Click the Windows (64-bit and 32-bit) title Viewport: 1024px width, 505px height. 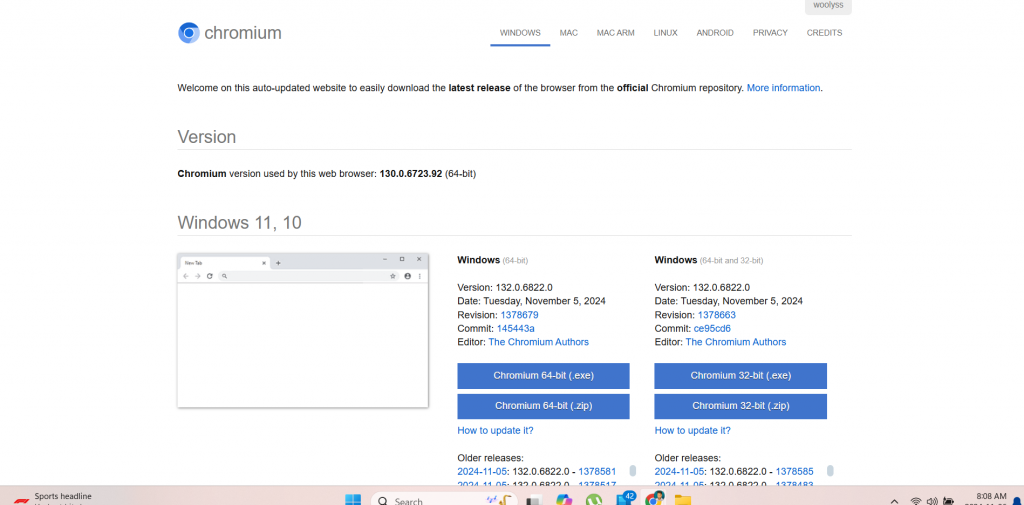click(709, 260)
